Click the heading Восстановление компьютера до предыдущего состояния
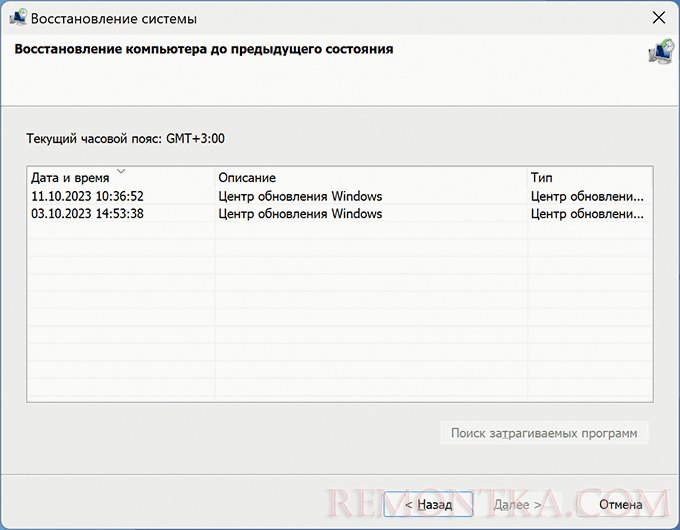The height and width of the screenshot is (530, 680). click(x=204, y=49)
